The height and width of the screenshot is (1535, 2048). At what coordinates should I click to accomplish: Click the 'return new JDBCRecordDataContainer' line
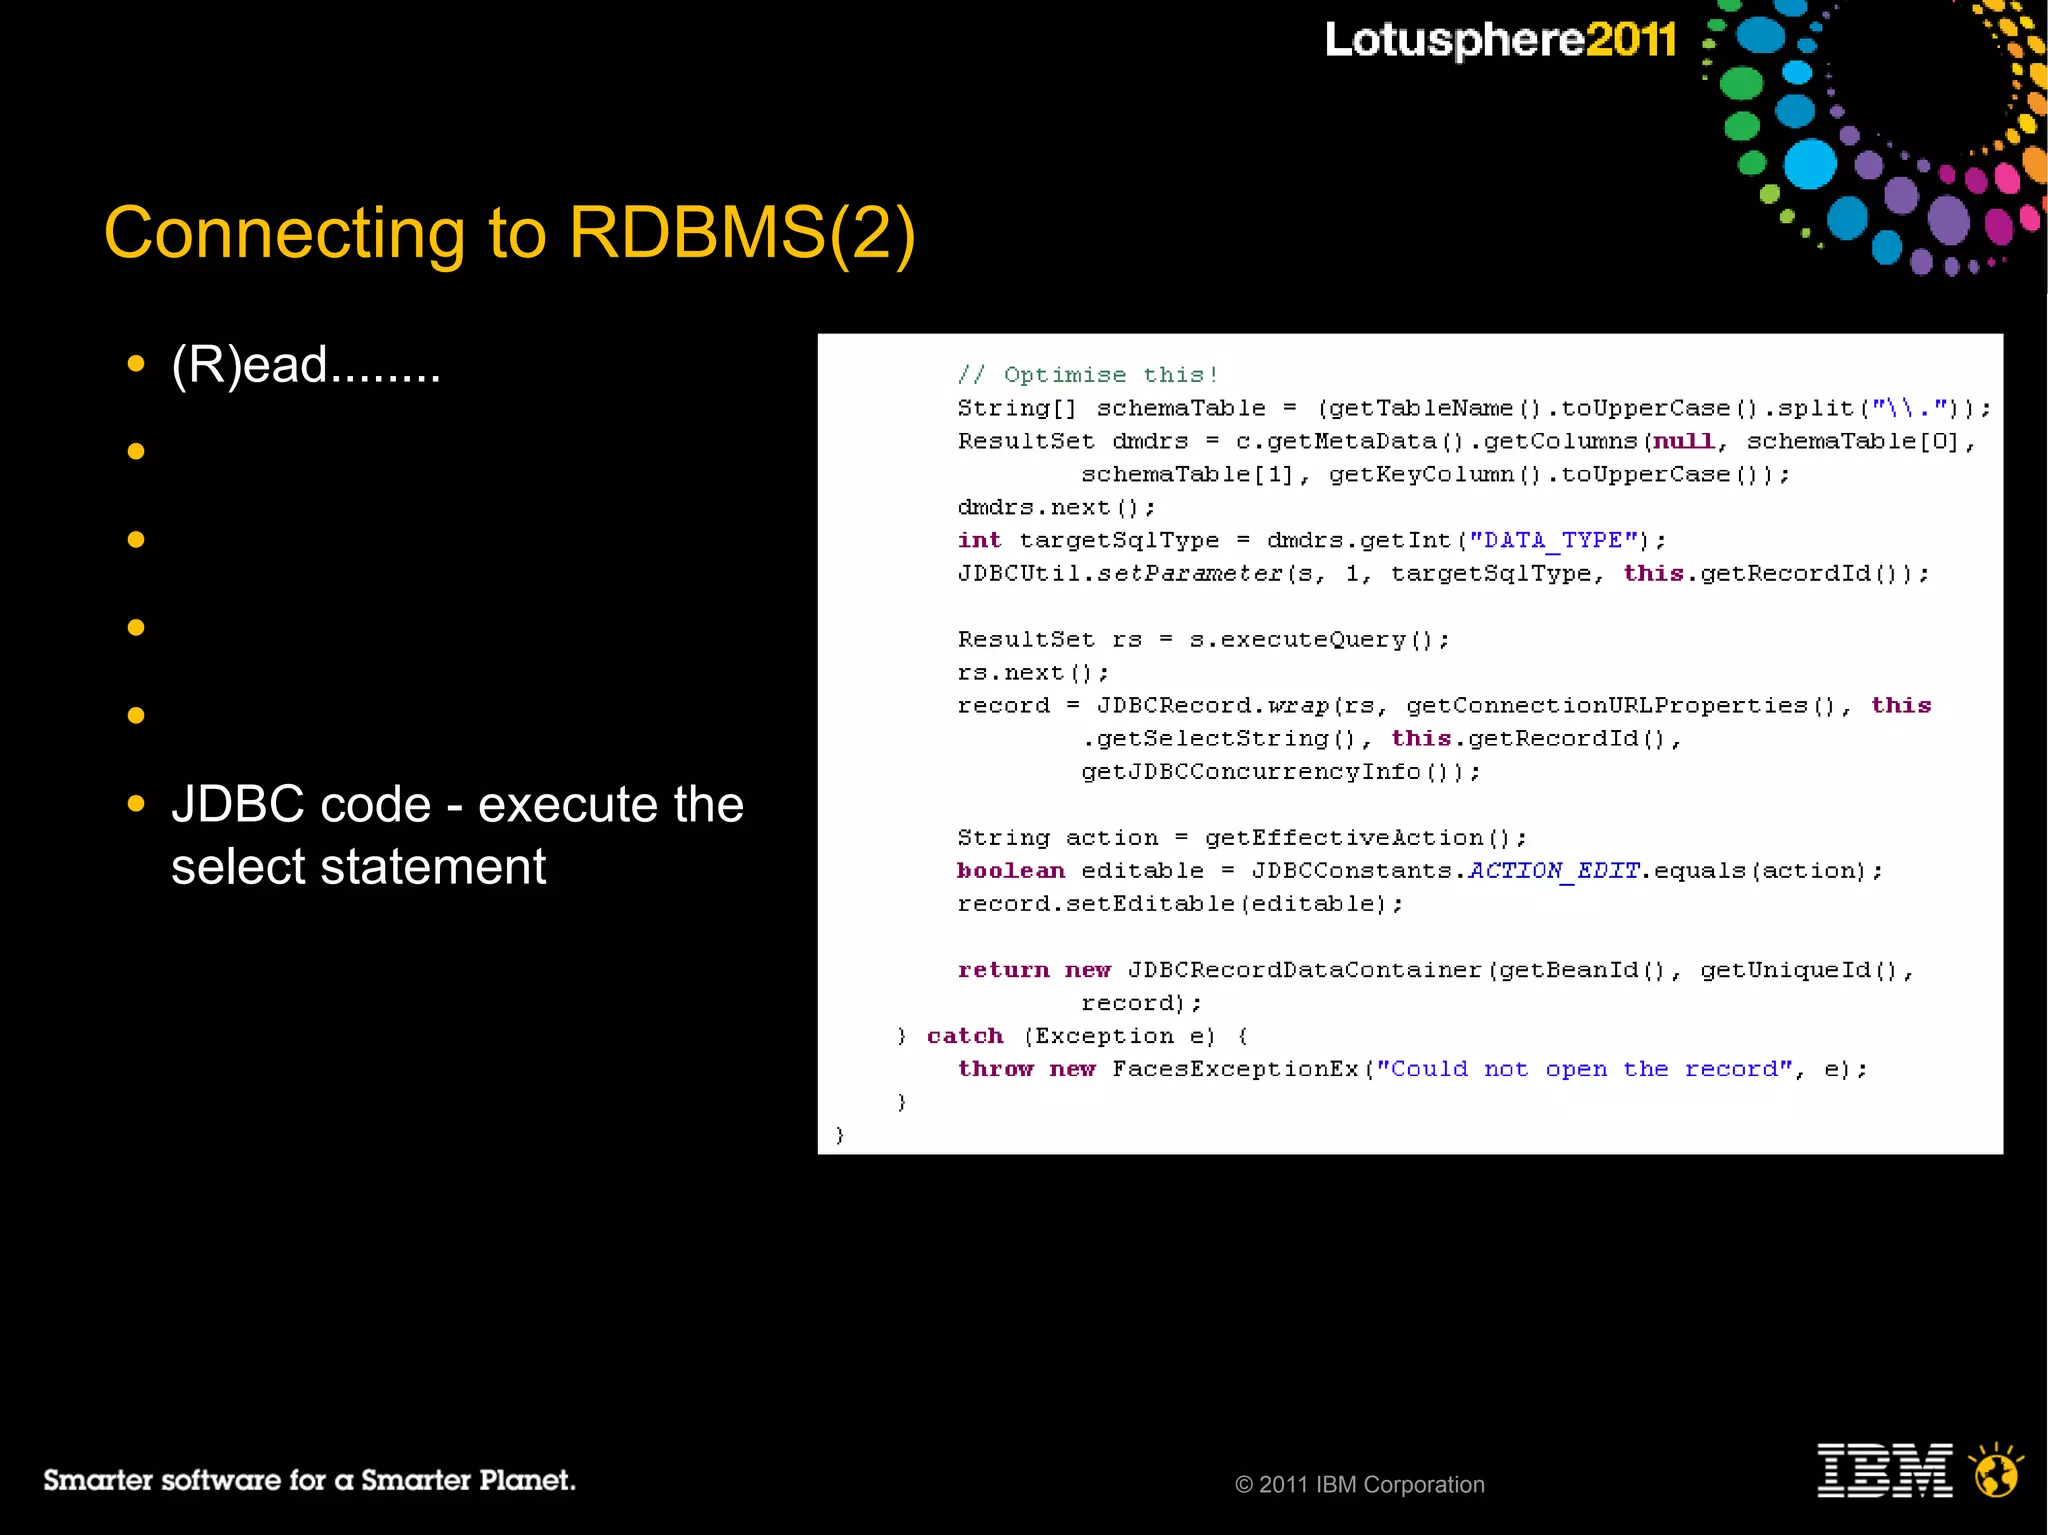[1436, 969]
